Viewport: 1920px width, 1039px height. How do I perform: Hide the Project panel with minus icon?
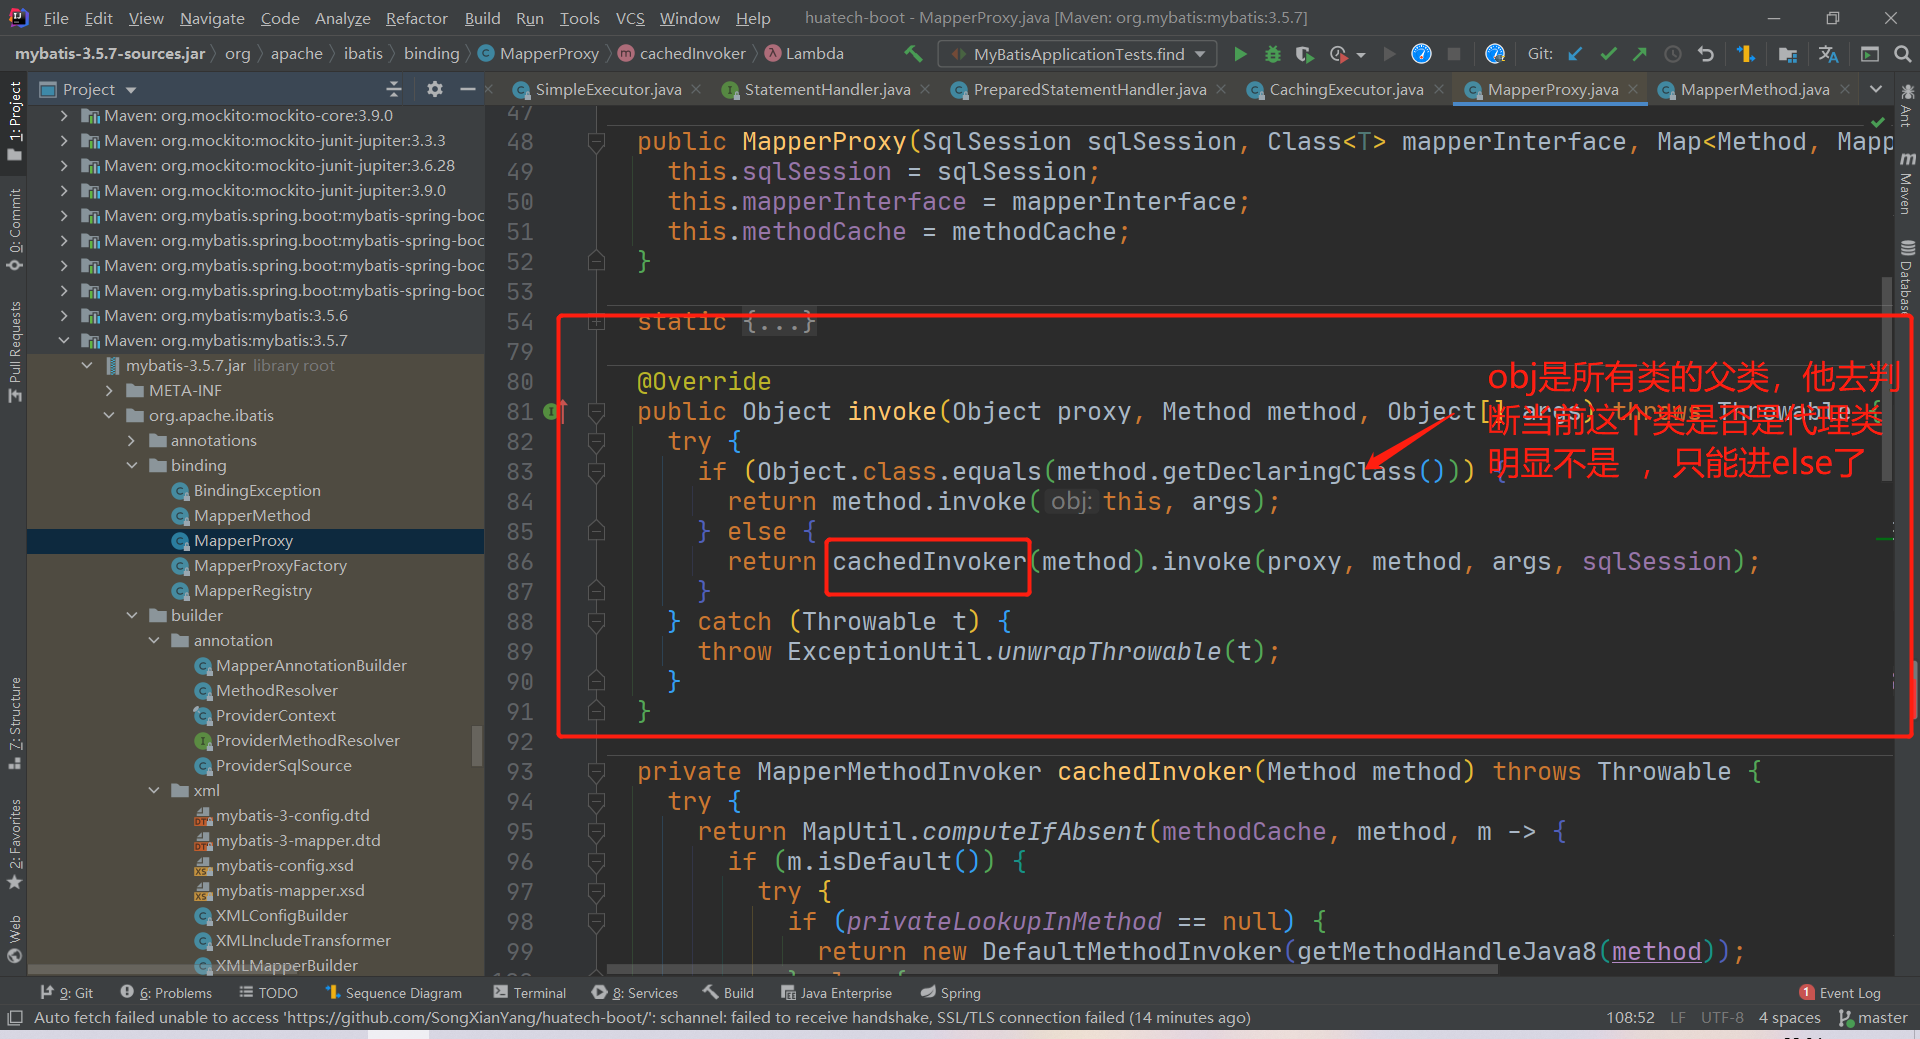tap(467, 89)
